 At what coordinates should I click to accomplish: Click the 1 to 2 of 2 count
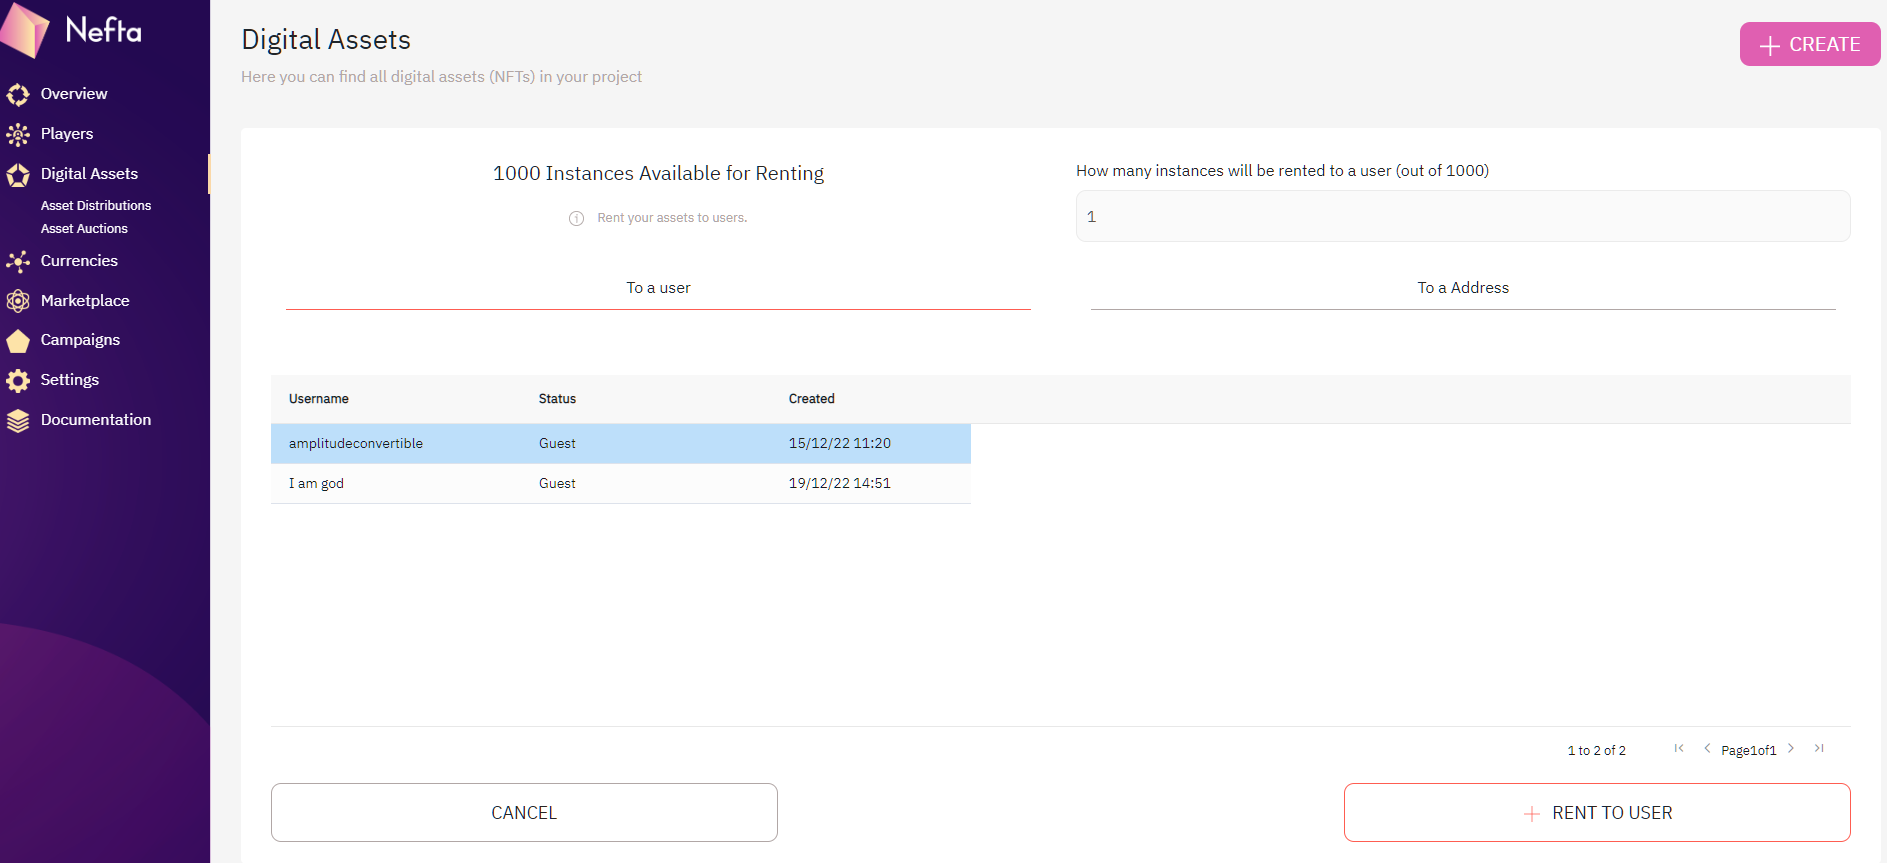click(x=1596, y=750)
